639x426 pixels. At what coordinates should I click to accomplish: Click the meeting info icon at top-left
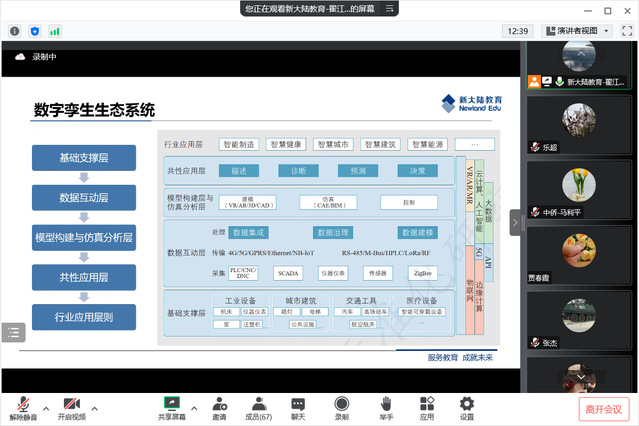pyautogui.click(x=15, y=31)
